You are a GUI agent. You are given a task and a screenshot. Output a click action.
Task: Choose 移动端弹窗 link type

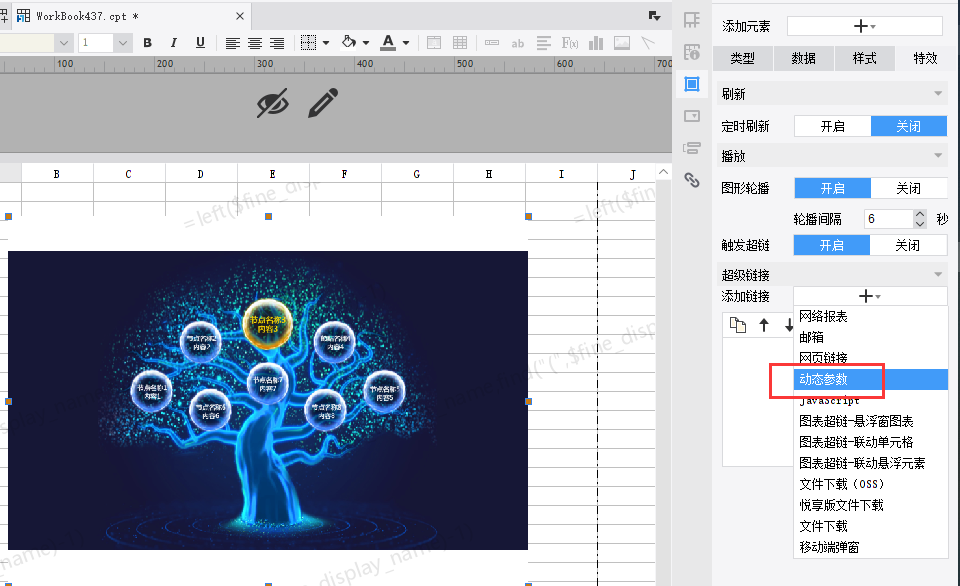[871, 547]
